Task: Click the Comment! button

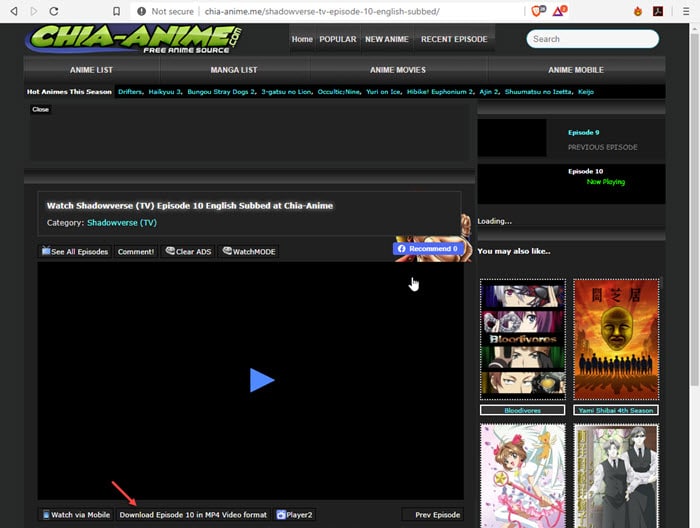Action: pos(136,251)
